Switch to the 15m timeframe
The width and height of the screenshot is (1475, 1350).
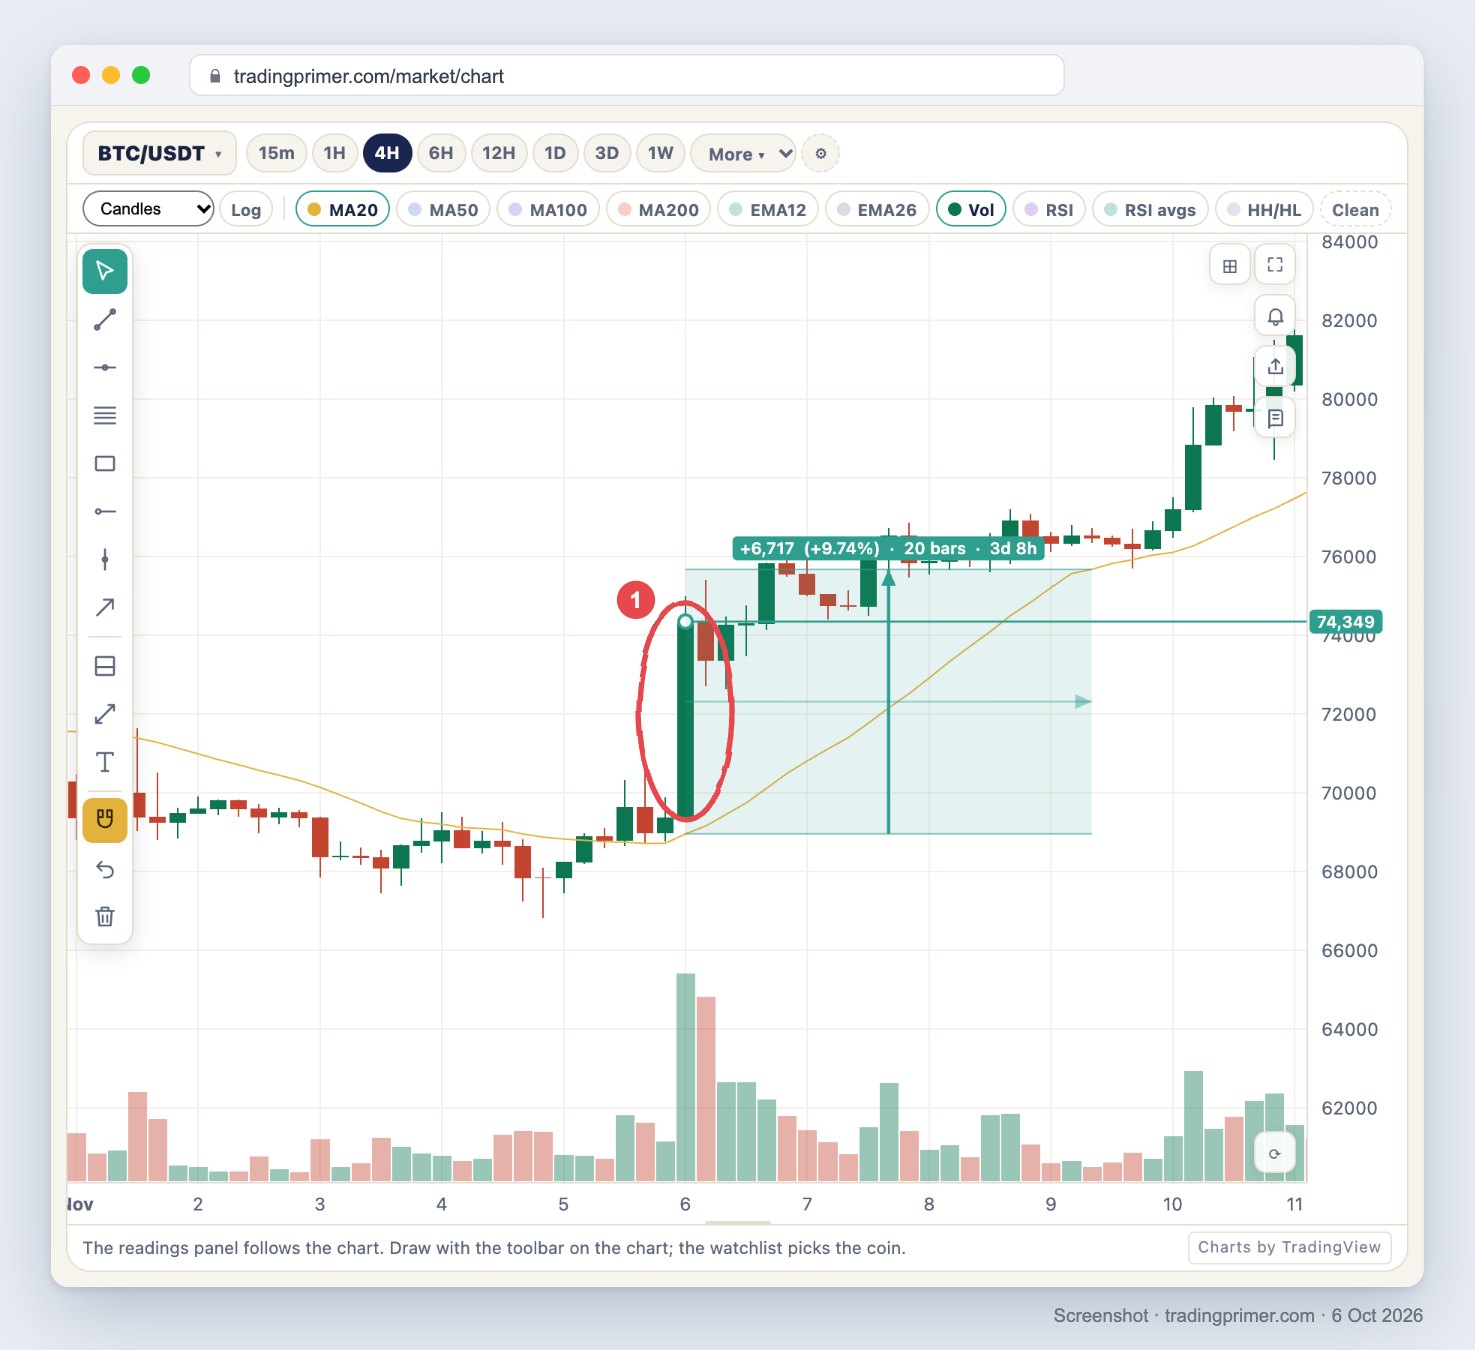[x=276, y=153]
